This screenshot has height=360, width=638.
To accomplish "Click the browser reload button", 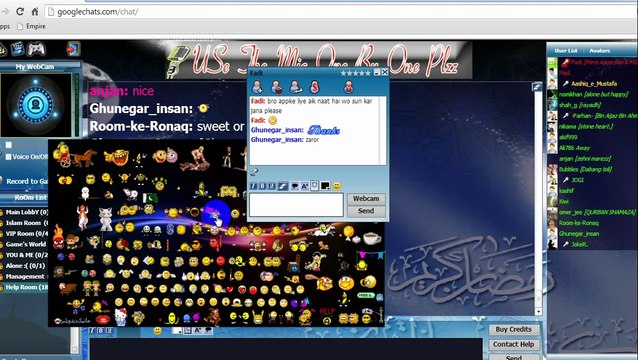I will (x=20, y=12).
